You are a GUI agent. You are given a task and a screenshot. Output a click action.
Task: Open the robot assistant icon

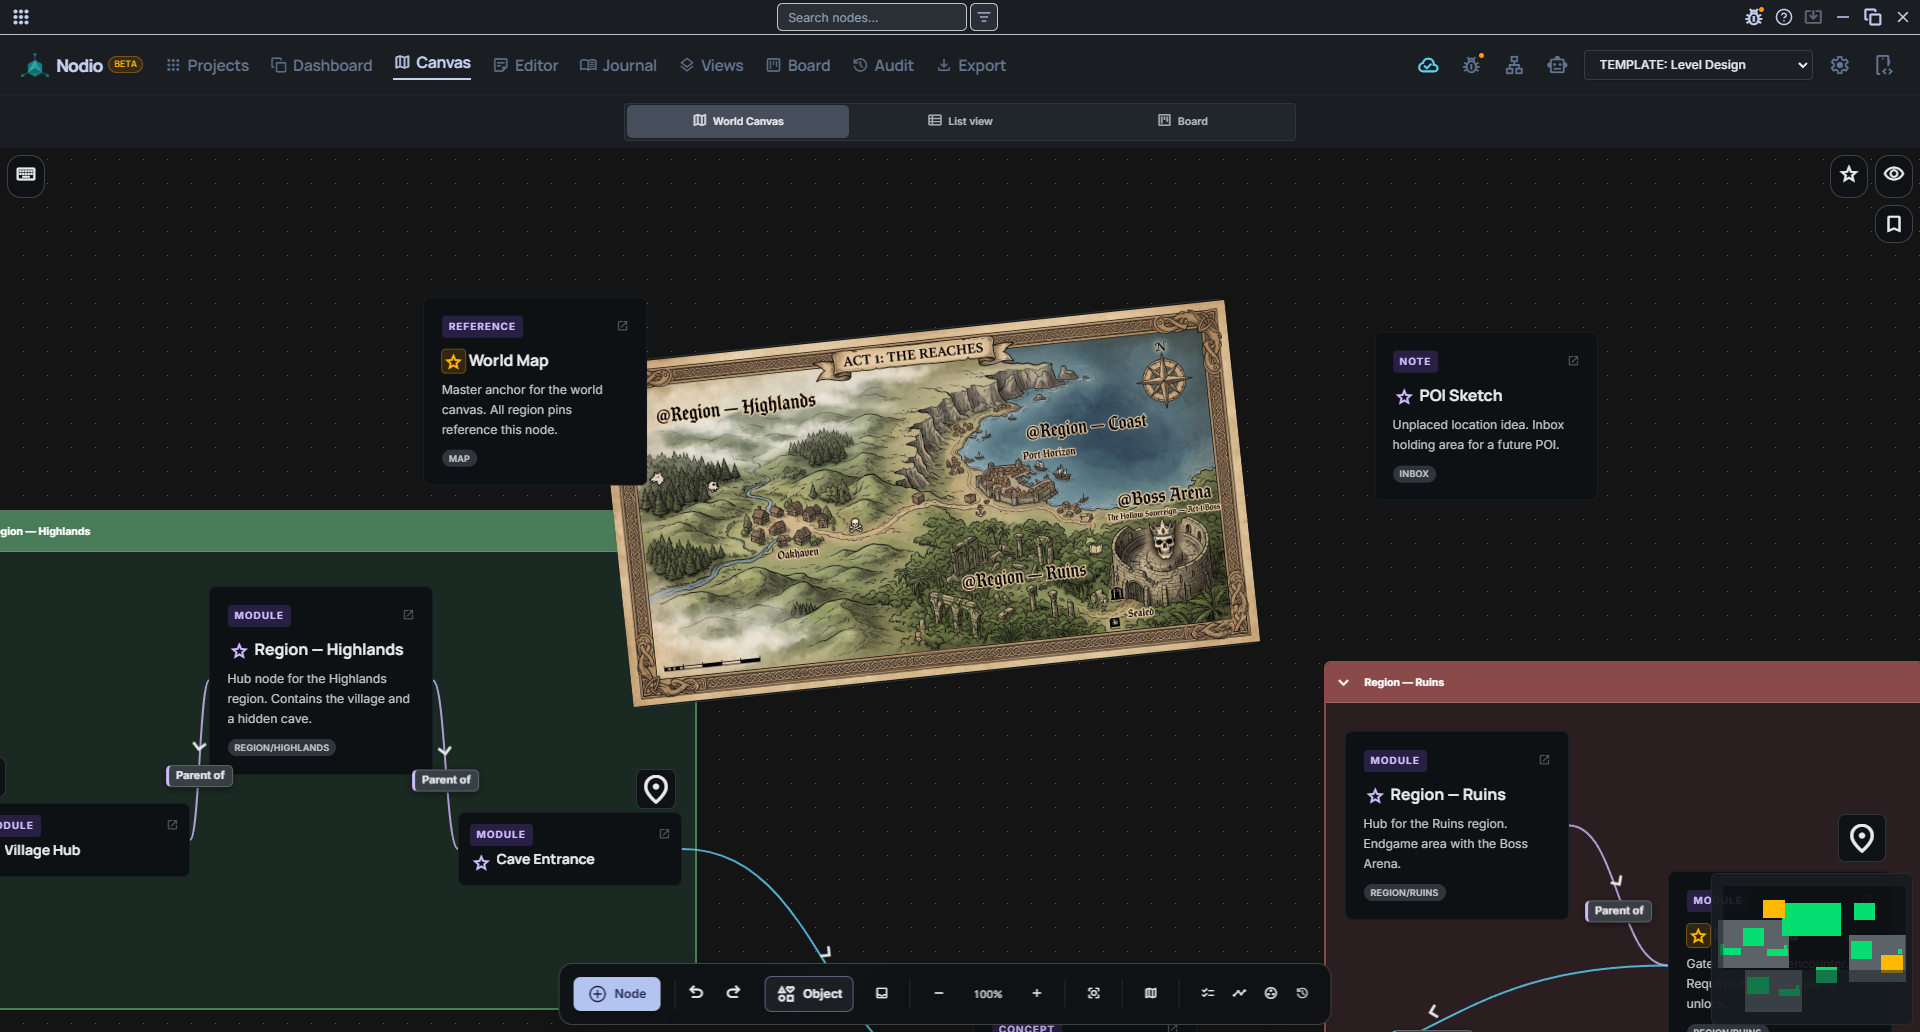point(1557,65)
